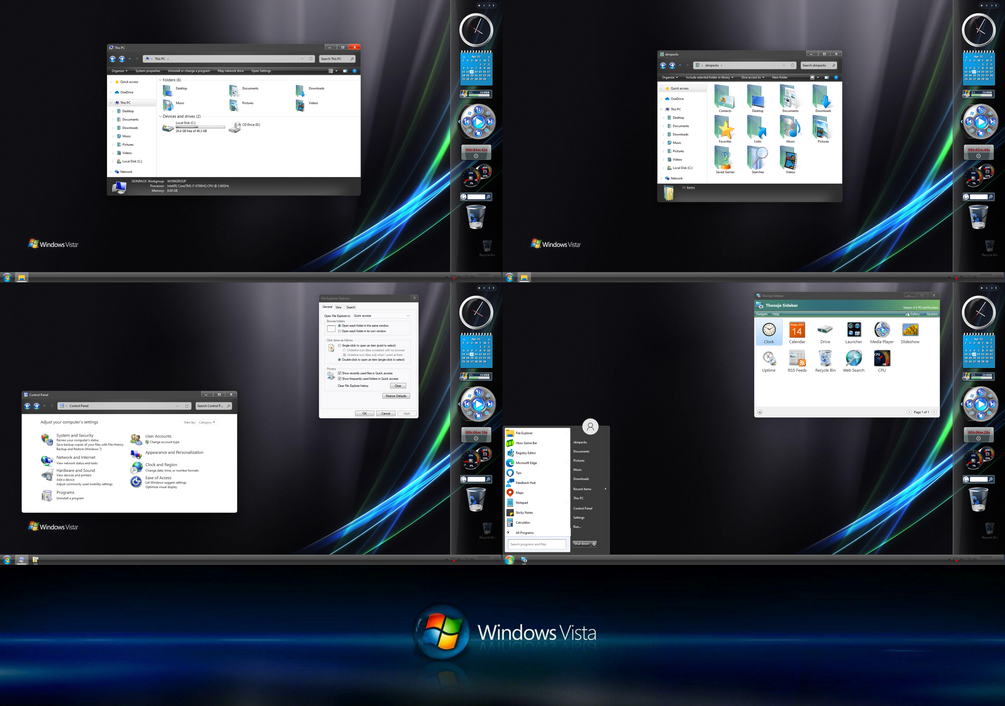Image resolution: width=1005 pixels, height=706 pixels.
Task: Click 'Map network drive' in This PC toolbar
Action: coord(231,71)
